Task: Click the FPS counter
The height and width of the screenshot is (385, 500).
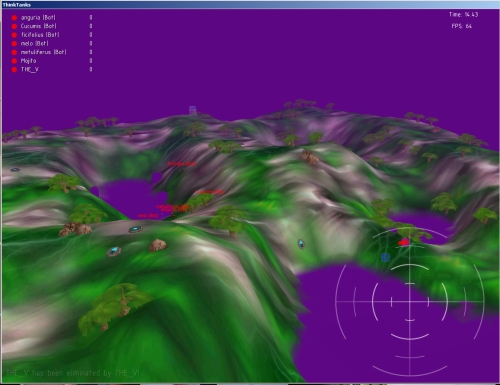Action: click(462, 26)
